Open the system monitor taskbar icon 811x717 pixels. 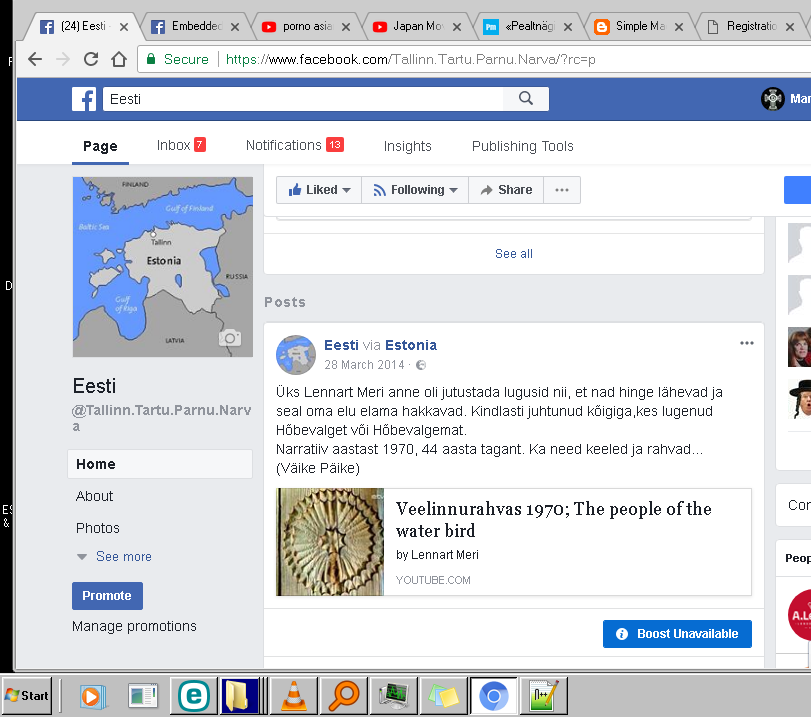pyautogui.click(x=395, y=696)
